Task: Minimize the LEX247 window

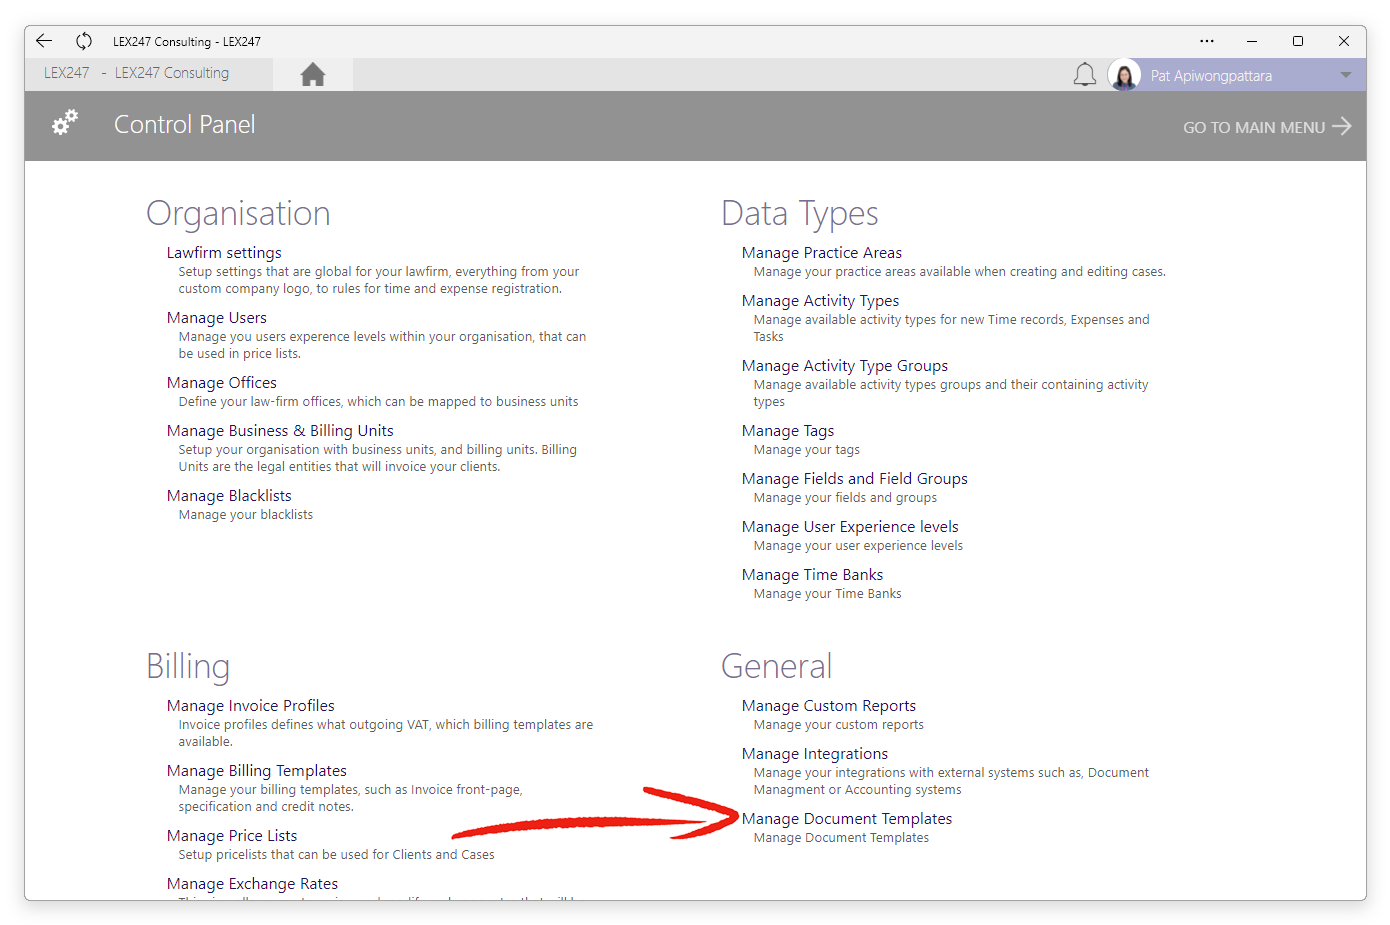Action: (1252, 41)
